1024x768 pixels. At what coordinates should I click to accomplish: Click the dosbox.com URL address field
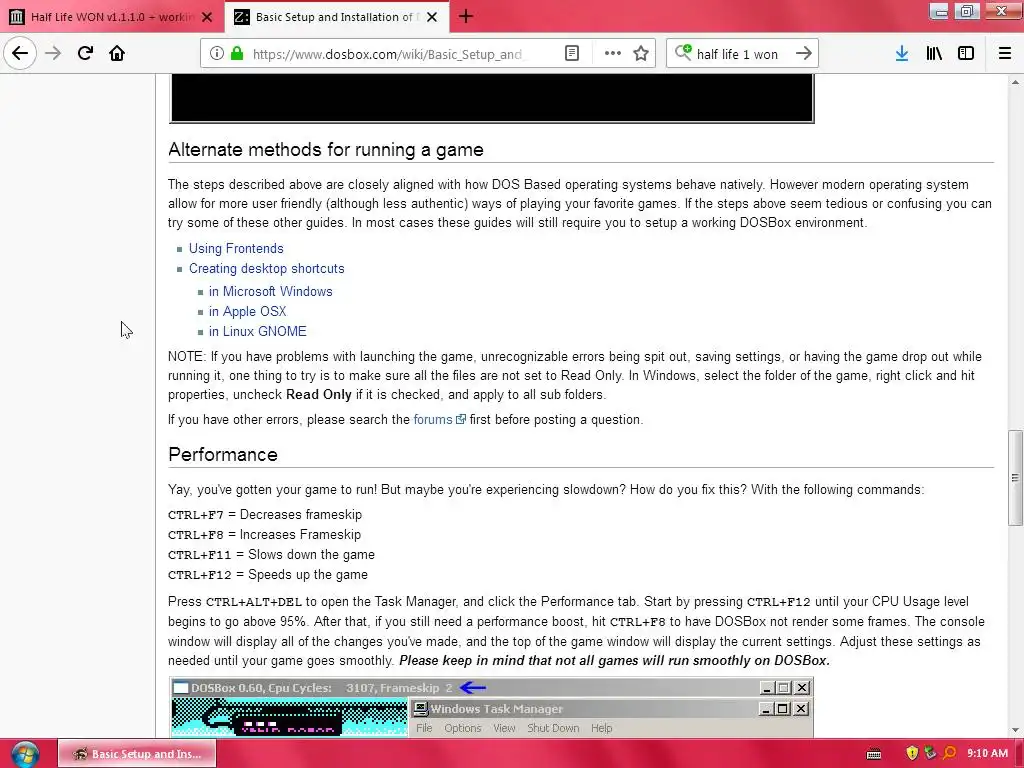tap(387, 54)
